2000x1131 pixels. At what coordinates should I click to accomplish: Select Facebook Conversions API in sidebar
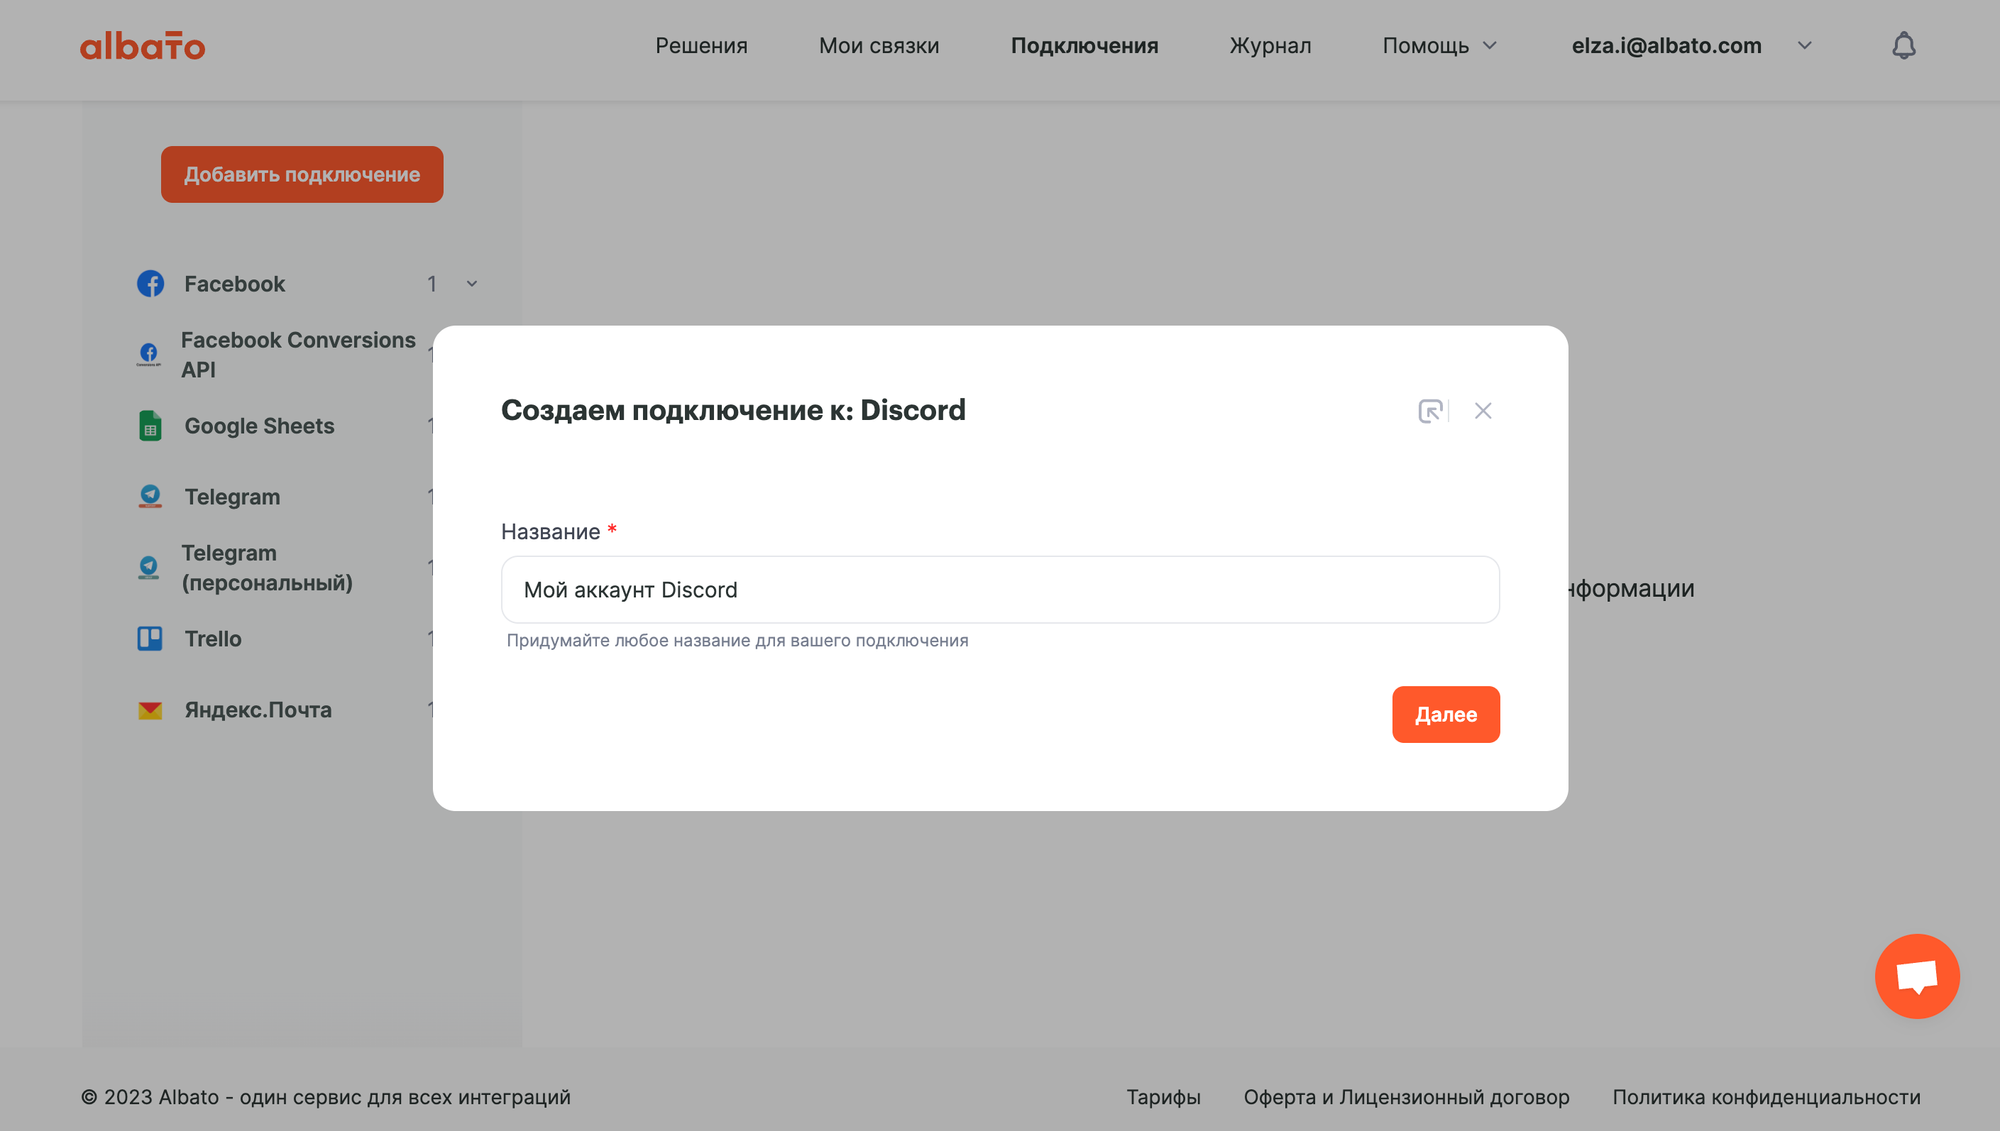(x=298, y=355)
